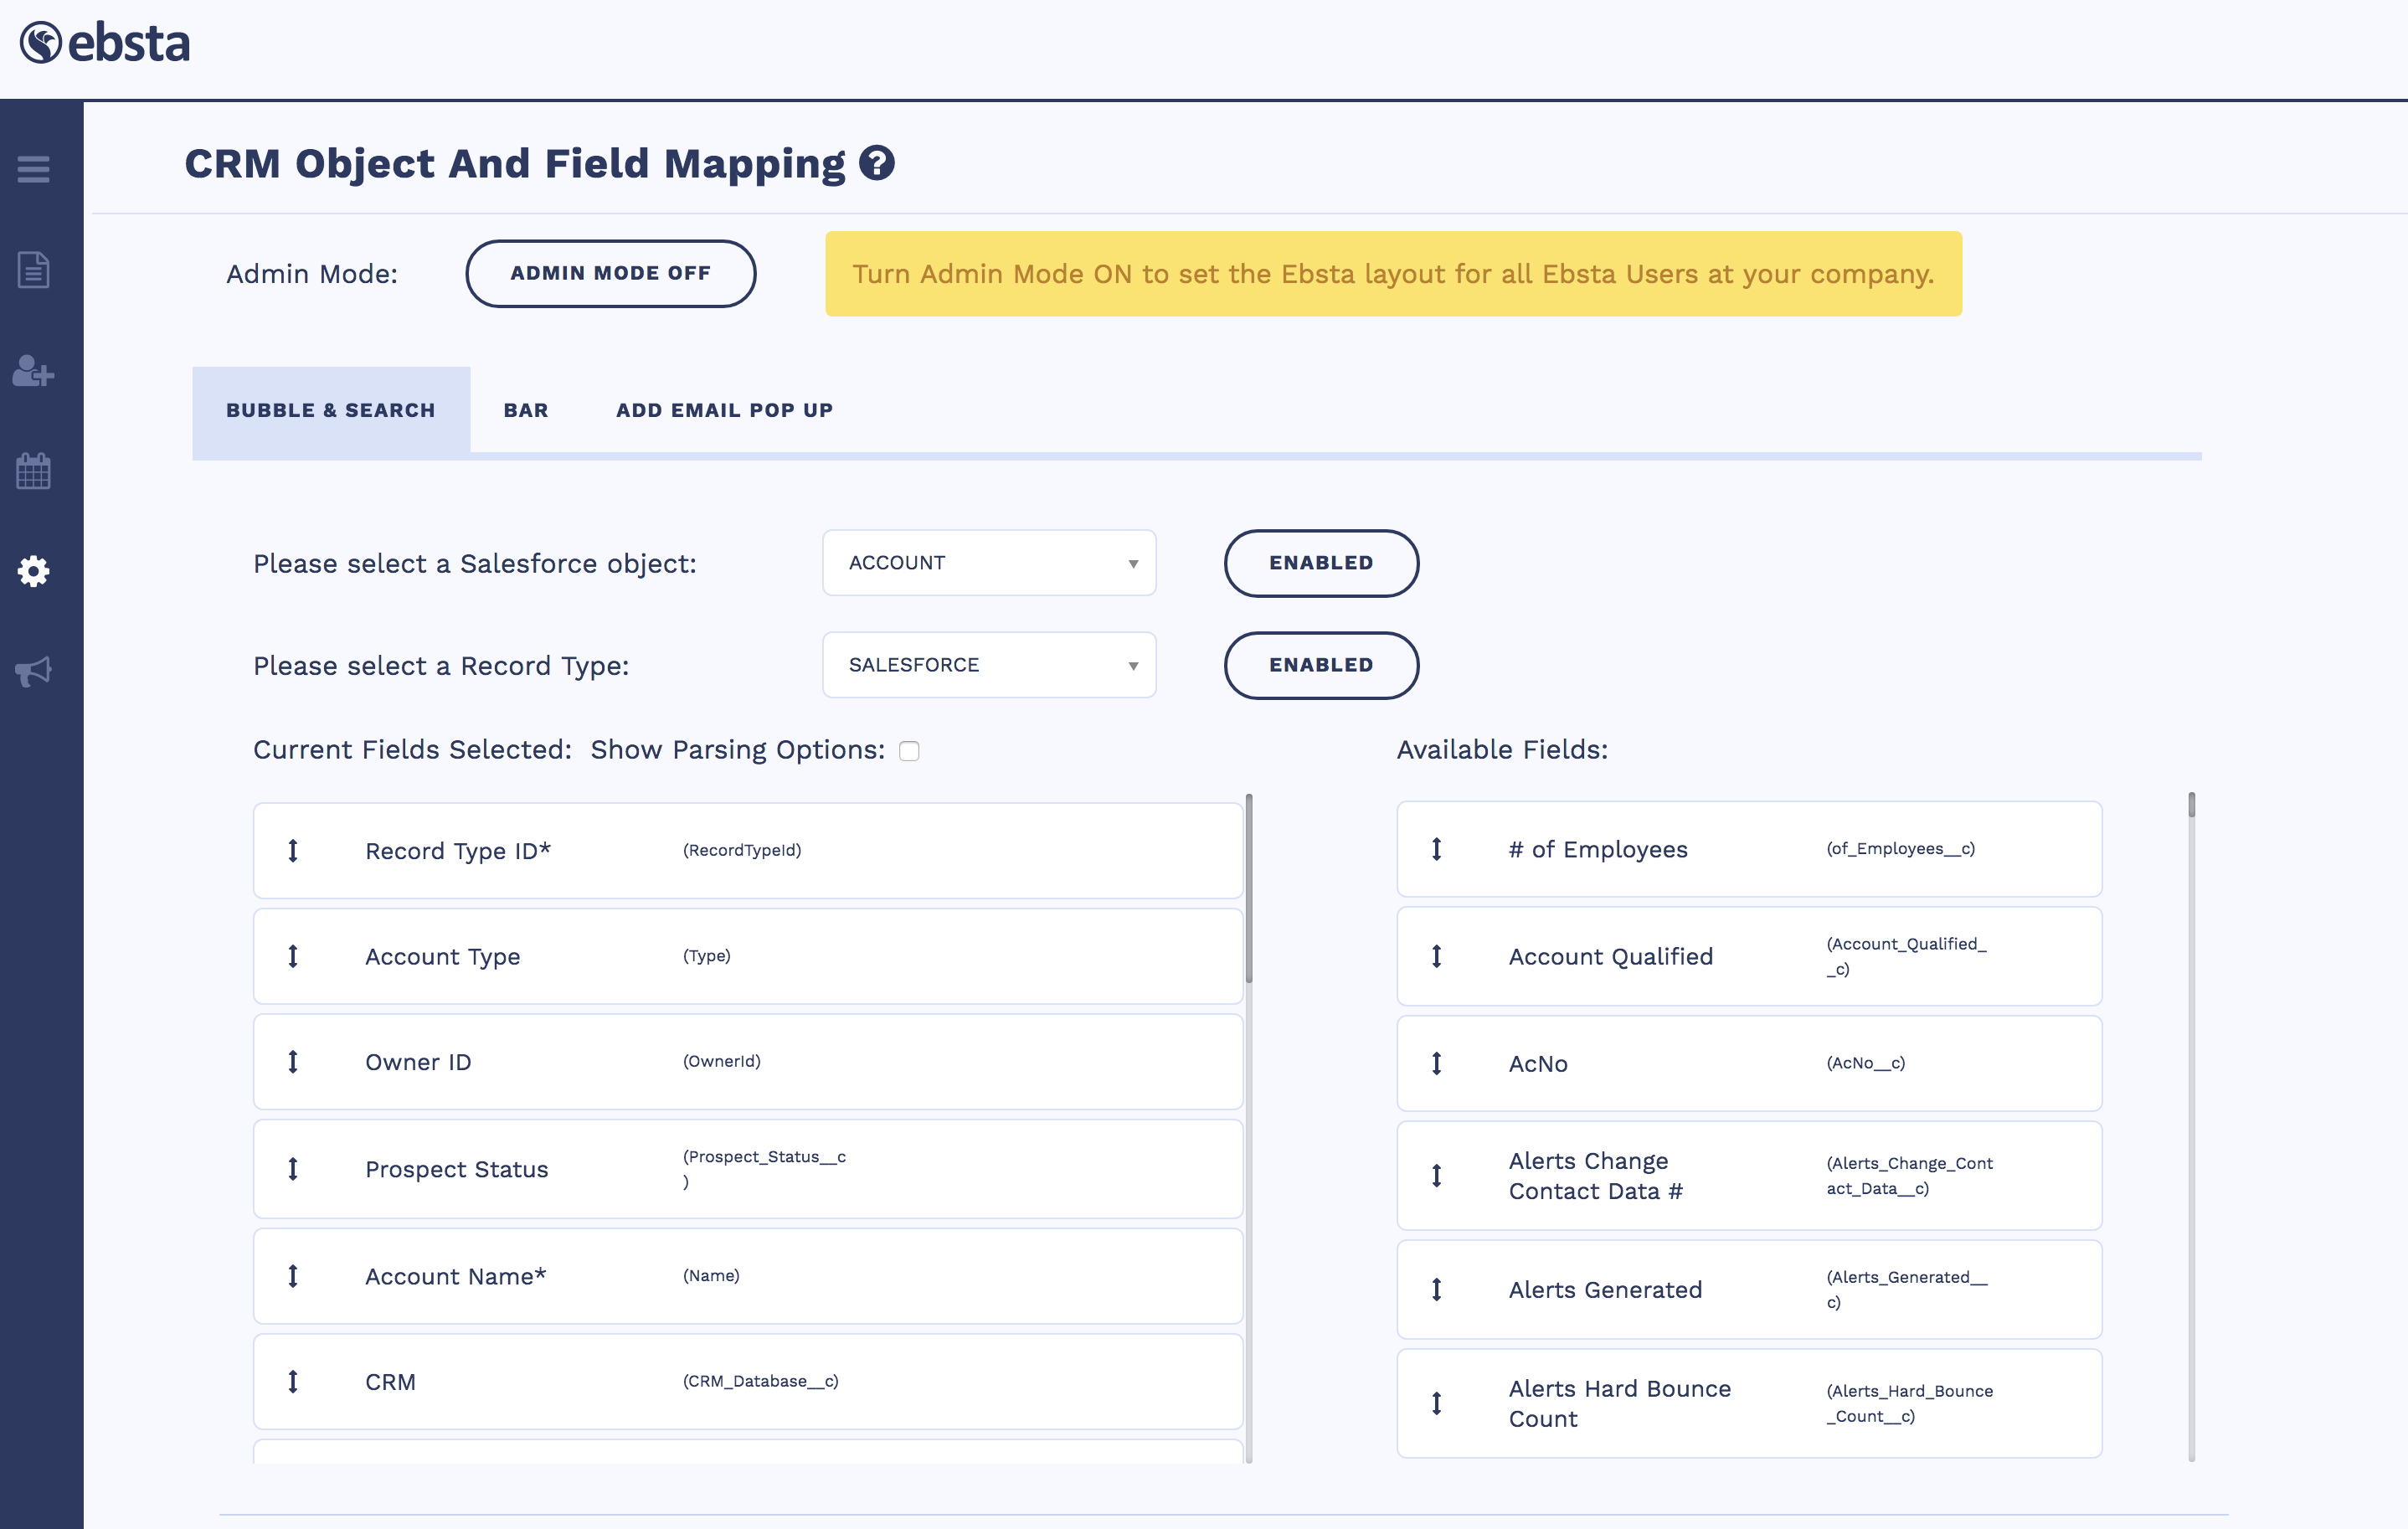2408x1529 pixels.
Task: Click the document icon in sidebar
Action: 33,270
